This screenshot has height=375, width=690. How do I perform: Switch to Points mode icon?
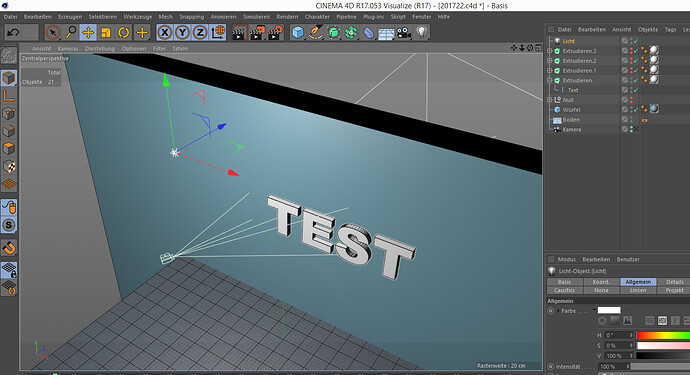click(x=9, y=113)
